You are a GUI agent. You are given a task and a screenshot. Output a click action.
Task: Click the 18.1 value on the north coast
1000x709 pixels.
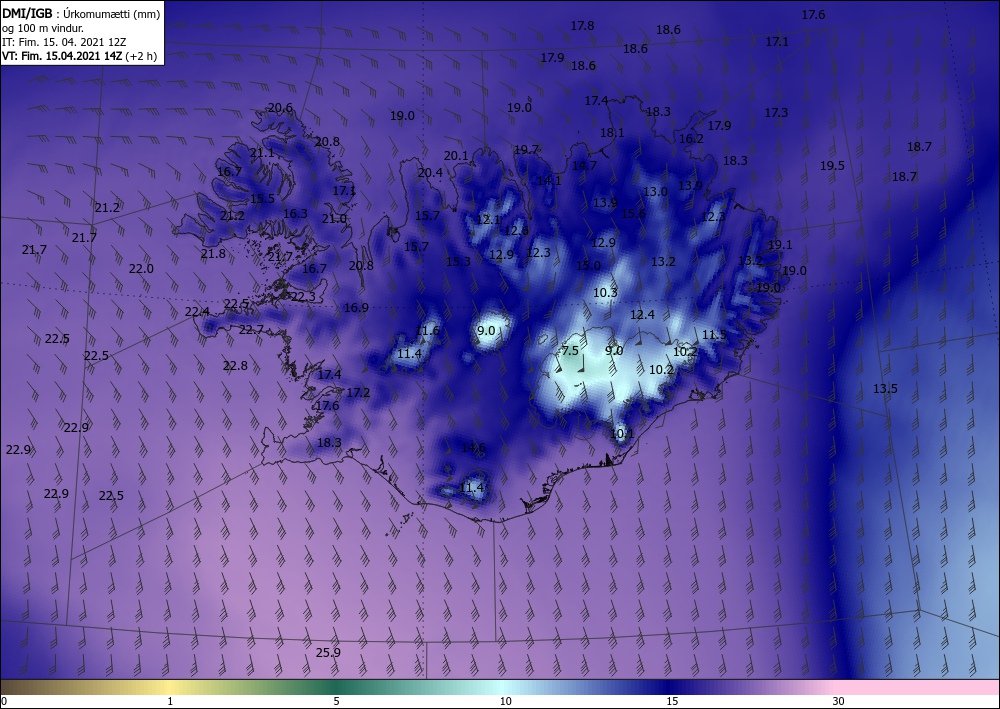point(612,133)
